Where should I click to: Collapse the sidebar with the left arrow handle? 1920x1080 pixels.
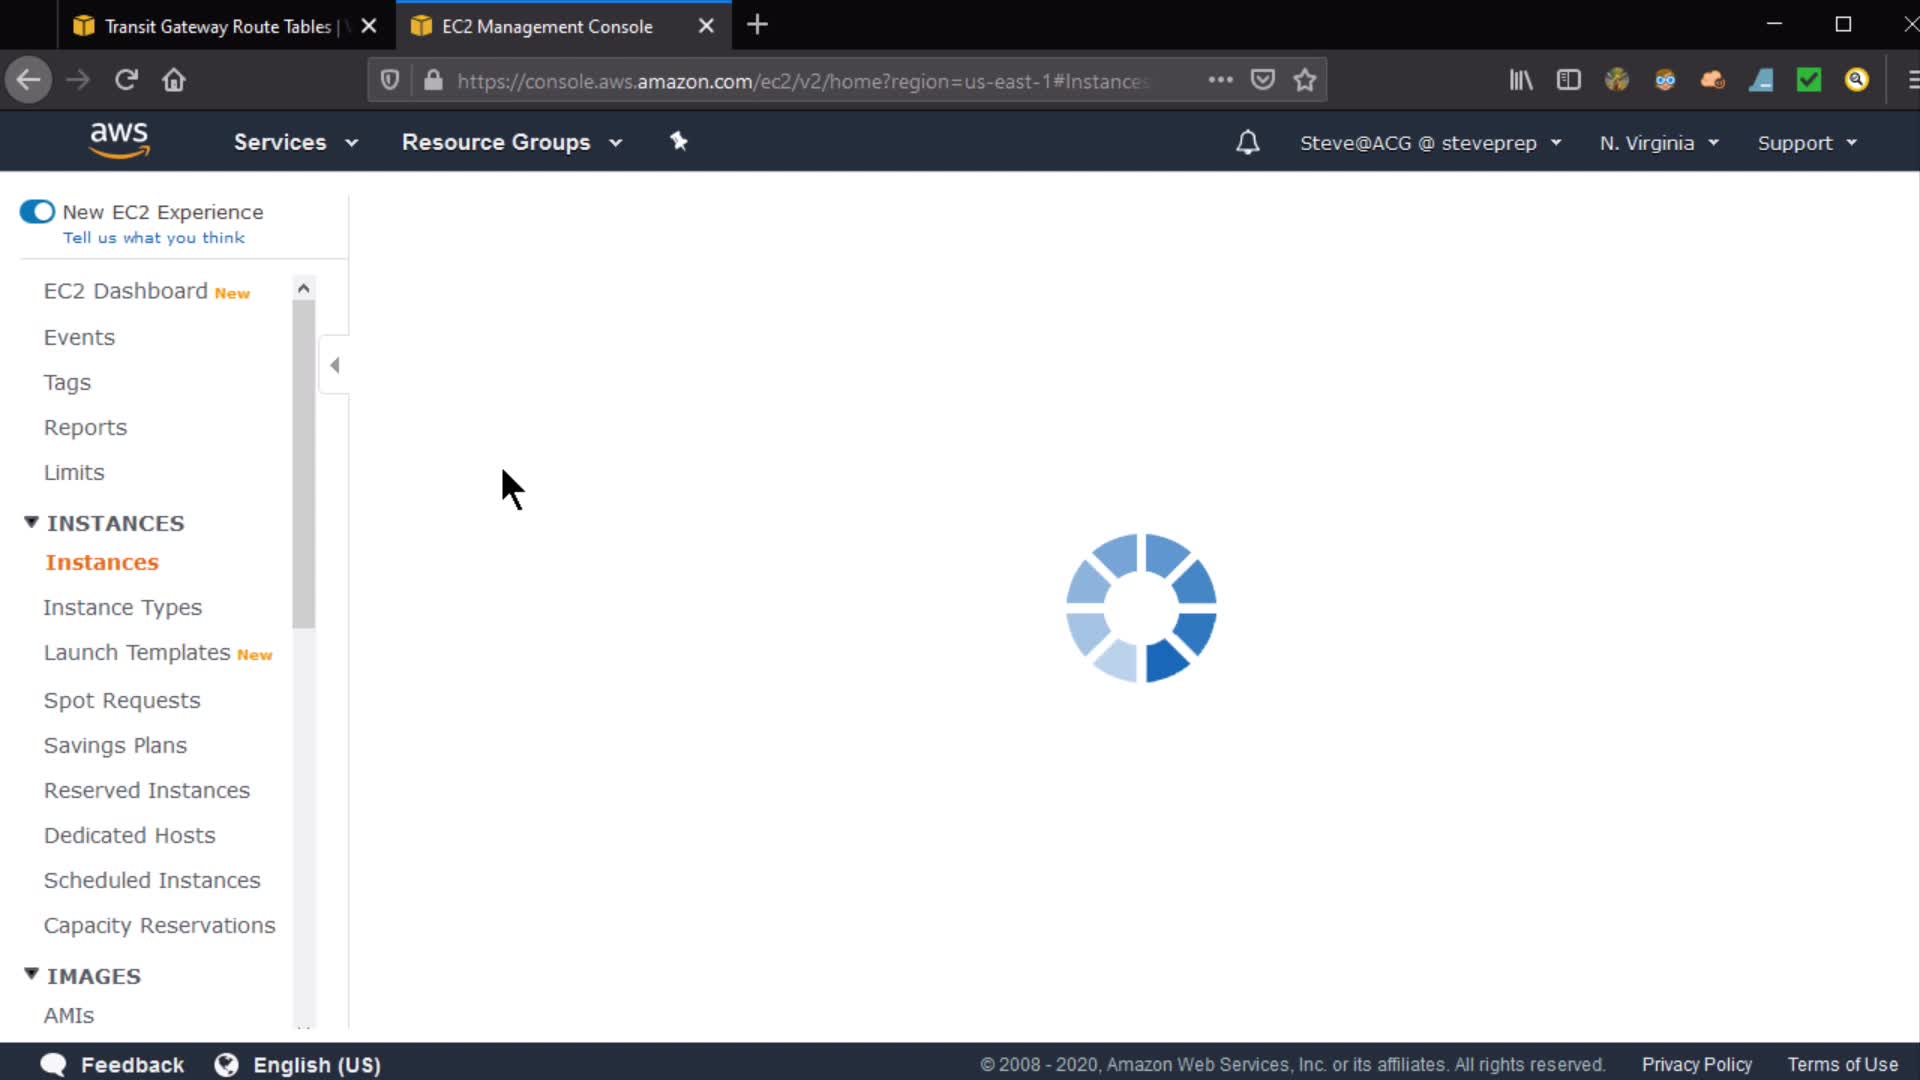pyautogui.click(x=335, y=365)
